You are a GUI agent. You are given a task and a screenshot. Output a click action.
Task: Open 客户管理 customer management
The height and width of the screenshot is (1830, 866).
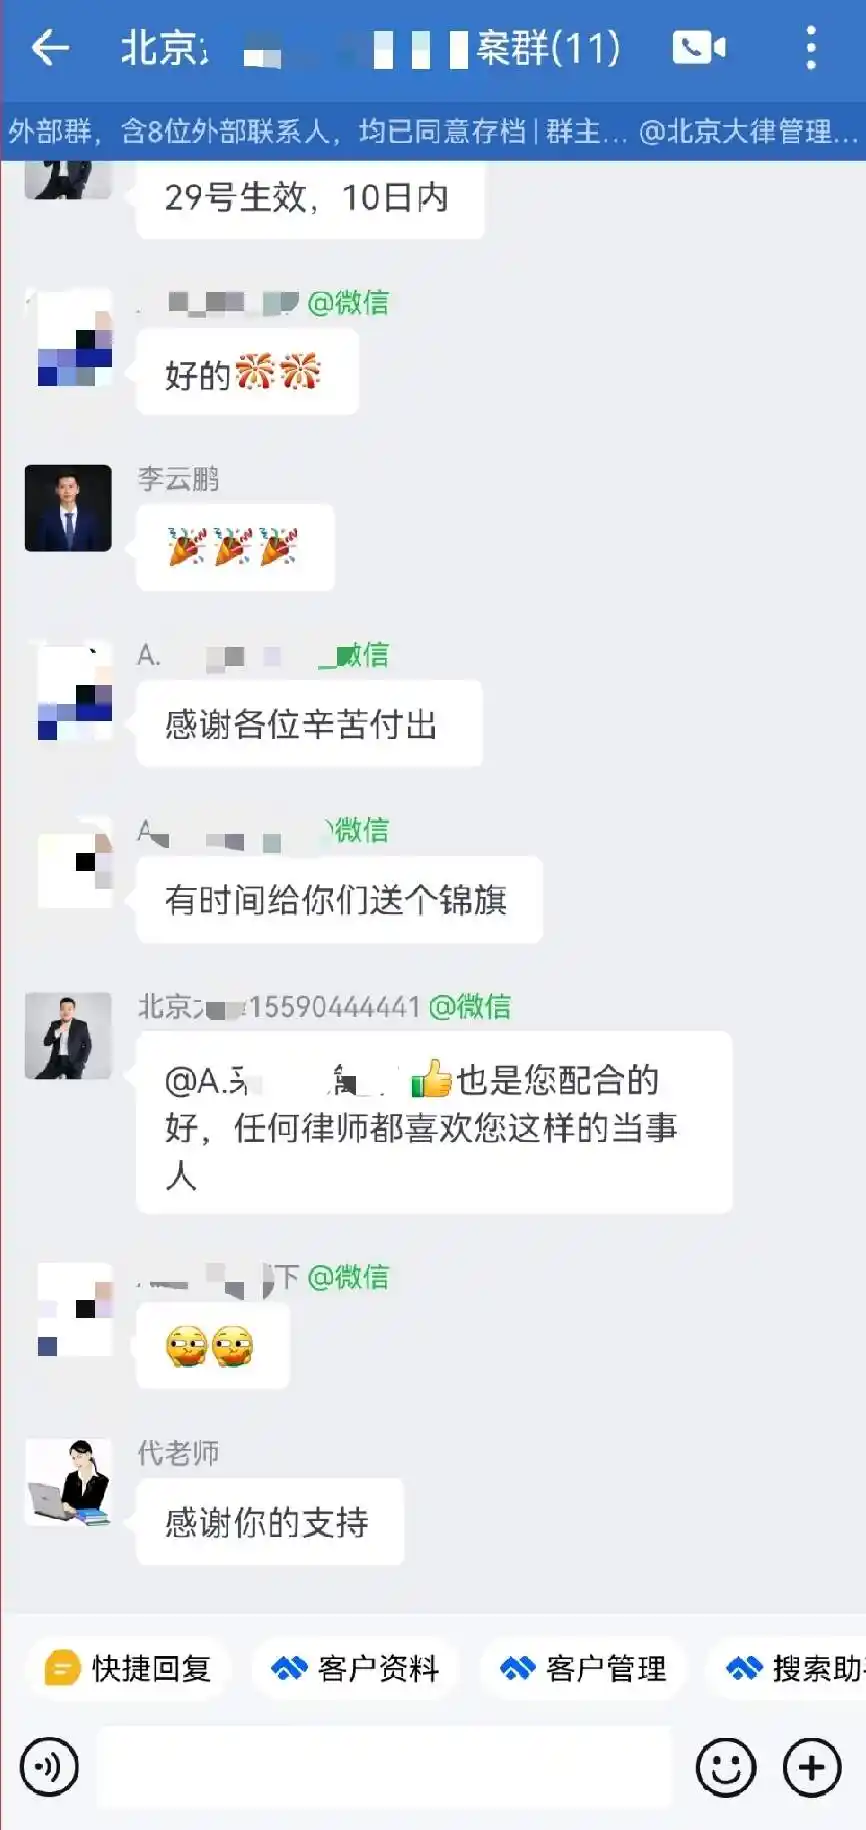583,1668
